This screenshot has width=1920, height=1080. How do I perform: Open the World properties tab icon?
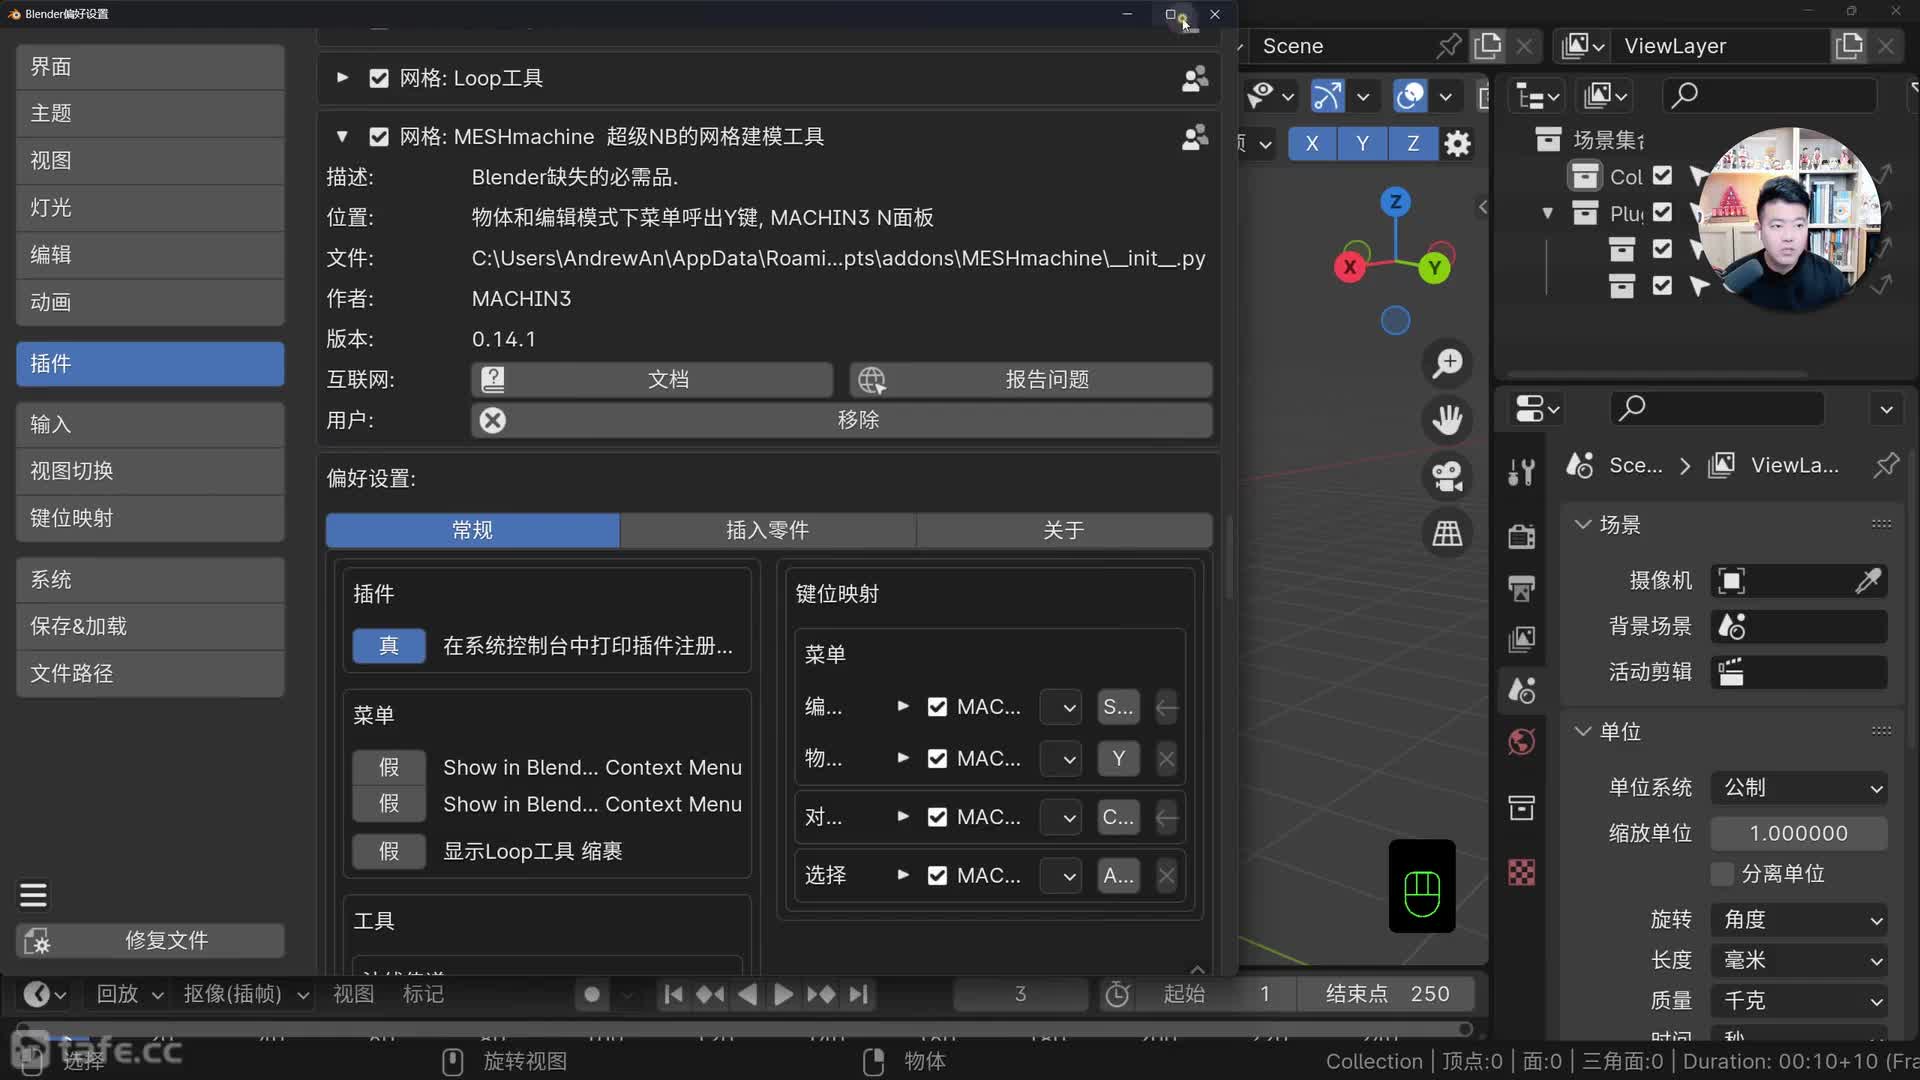coord(1521,742)
